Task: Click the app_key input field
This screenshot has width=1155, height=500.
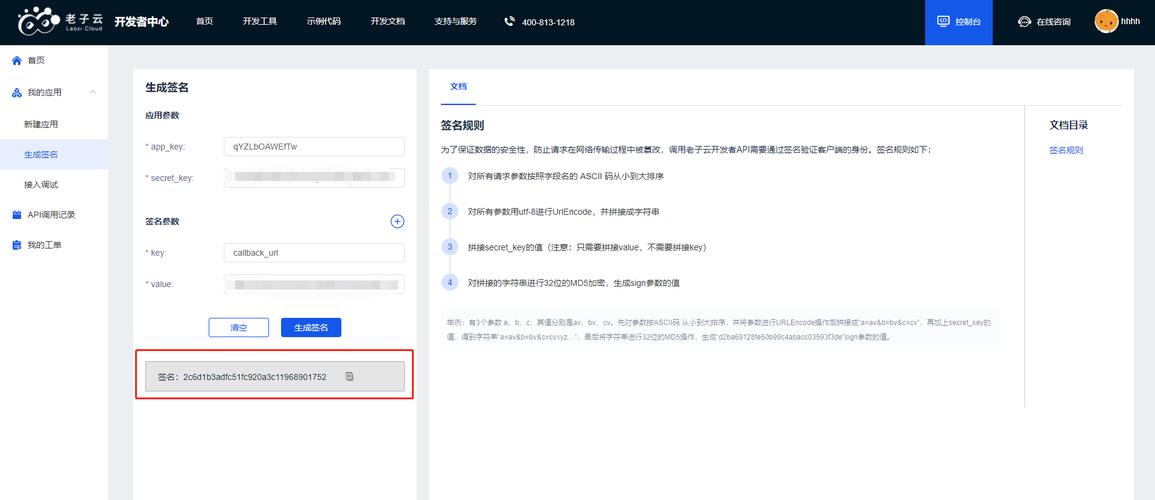Action: [x=315, y=147]
